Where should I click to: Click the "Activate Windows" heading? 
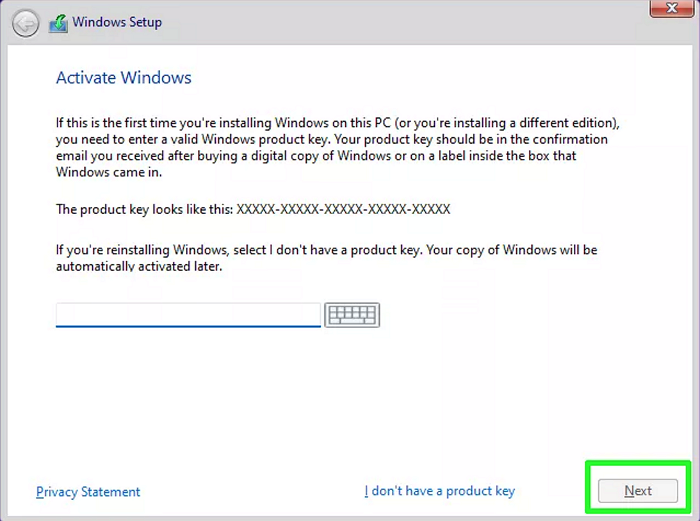pyautogui.click(x=123, y=78)
